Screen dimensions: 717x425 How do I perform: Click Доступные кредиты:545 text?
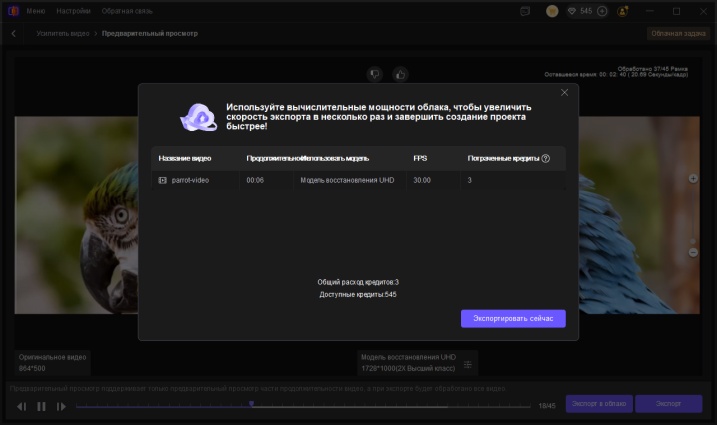358,295
